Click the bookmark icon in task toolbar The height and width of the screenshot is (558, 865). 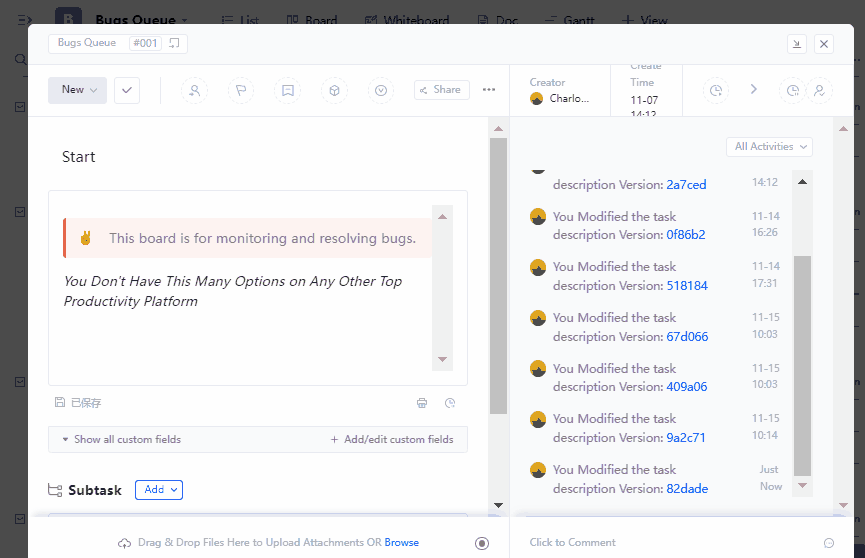(x=288, y=90)
